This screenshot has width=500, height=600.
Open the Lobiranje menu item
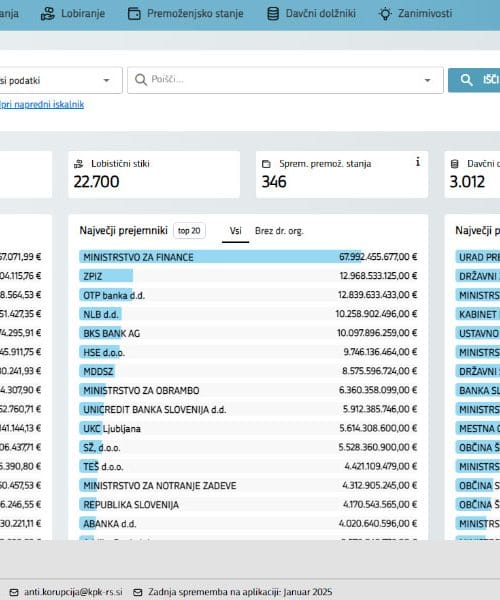click(x=73, y=14)
